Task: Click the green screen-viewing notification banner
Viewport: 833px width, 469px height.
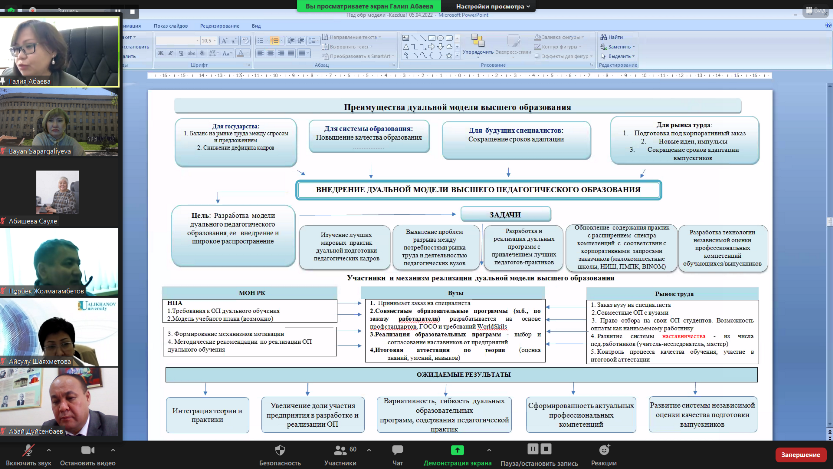Action: click(x=368, y=6)
